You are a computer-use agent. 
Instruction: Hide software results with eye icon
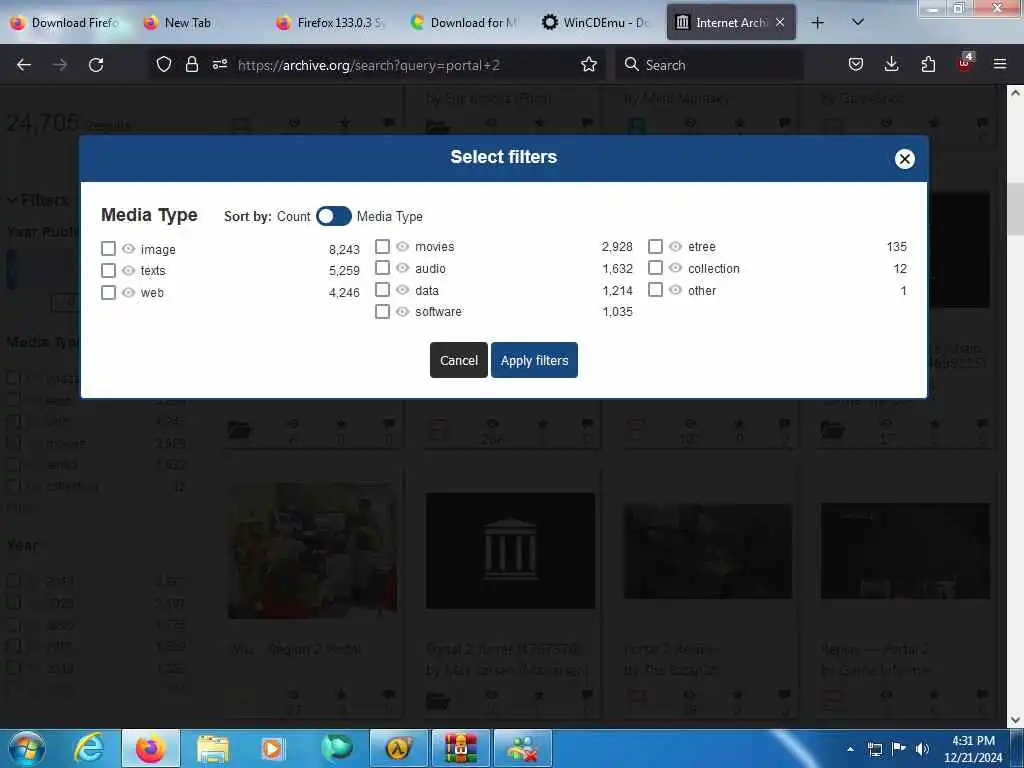(x=403, y=312)
